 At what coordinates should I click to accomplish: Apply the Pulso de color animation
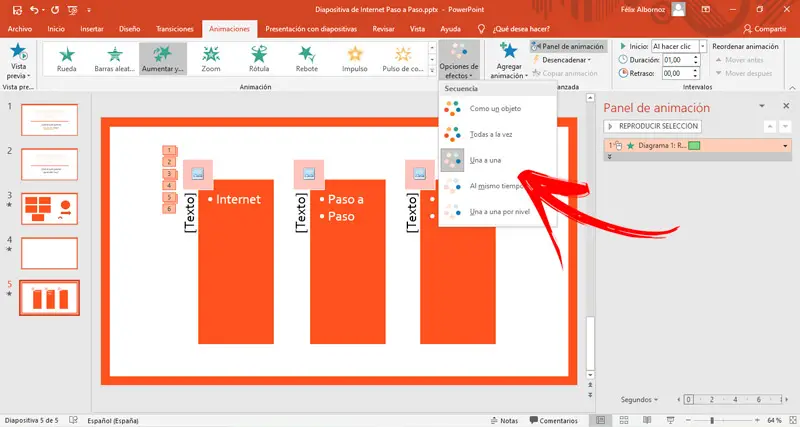tap(403, 59)
